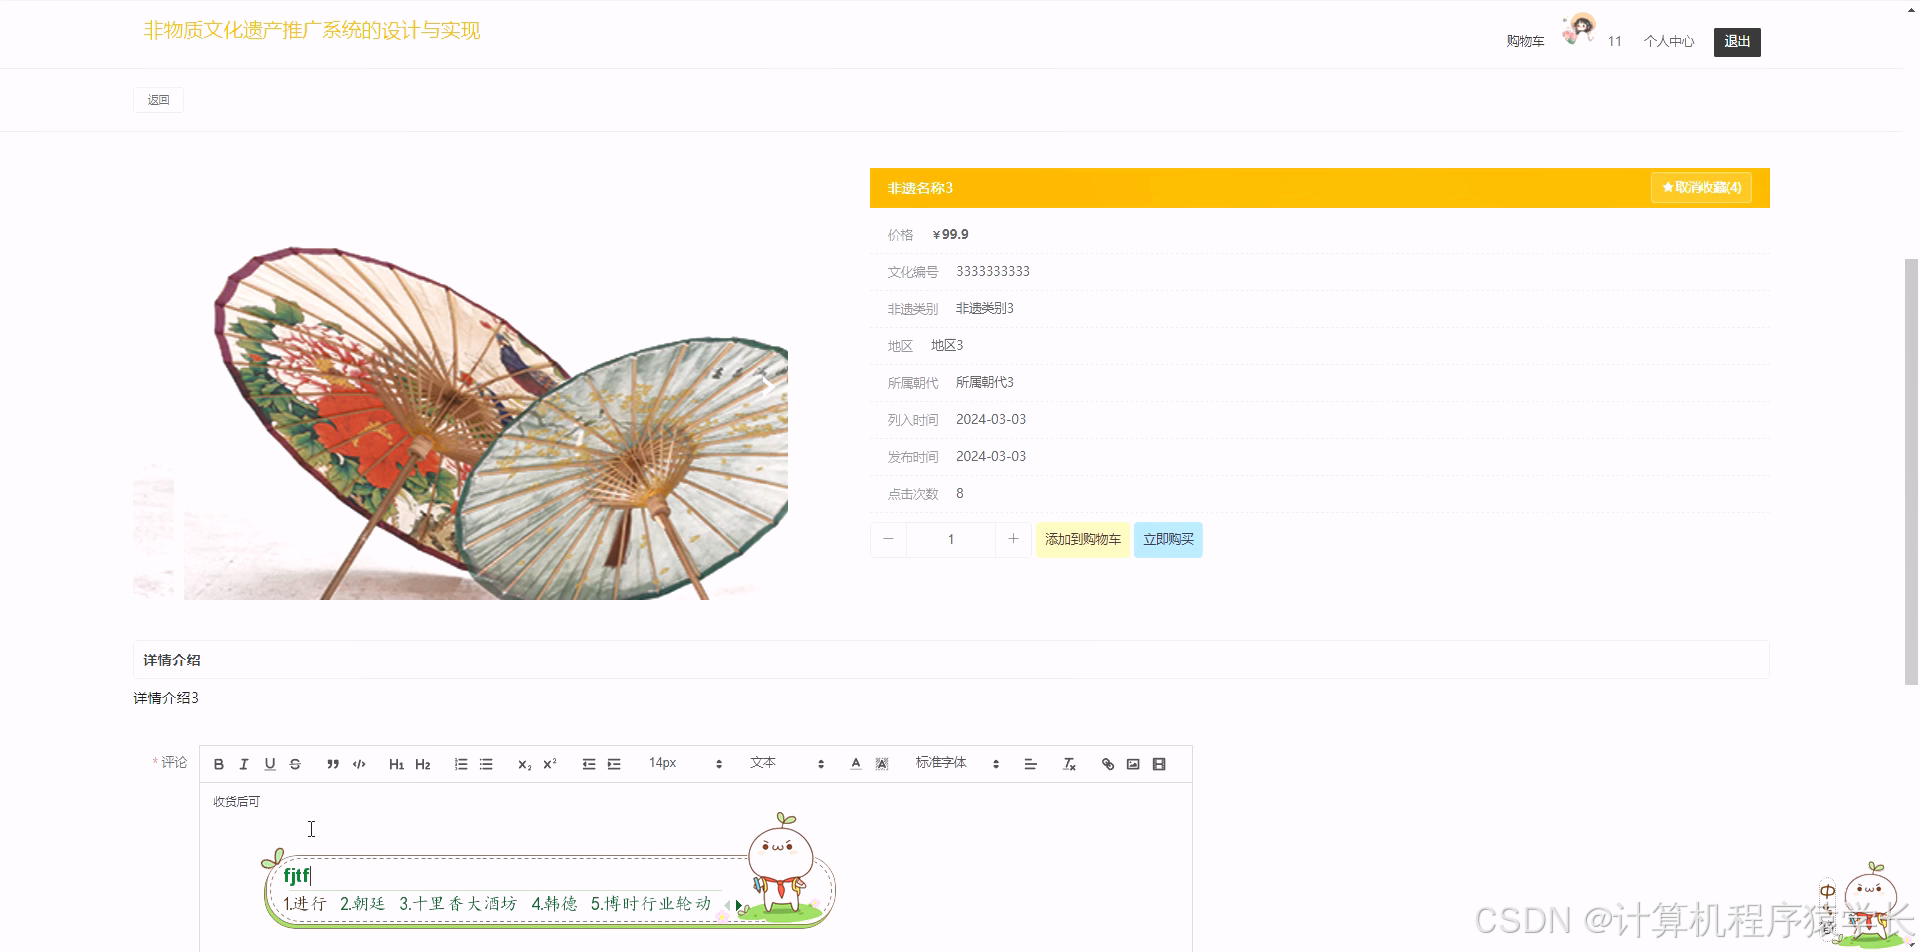Insert a video into the comment
The image size is (1920, 952).
(x=1159, y=764)
